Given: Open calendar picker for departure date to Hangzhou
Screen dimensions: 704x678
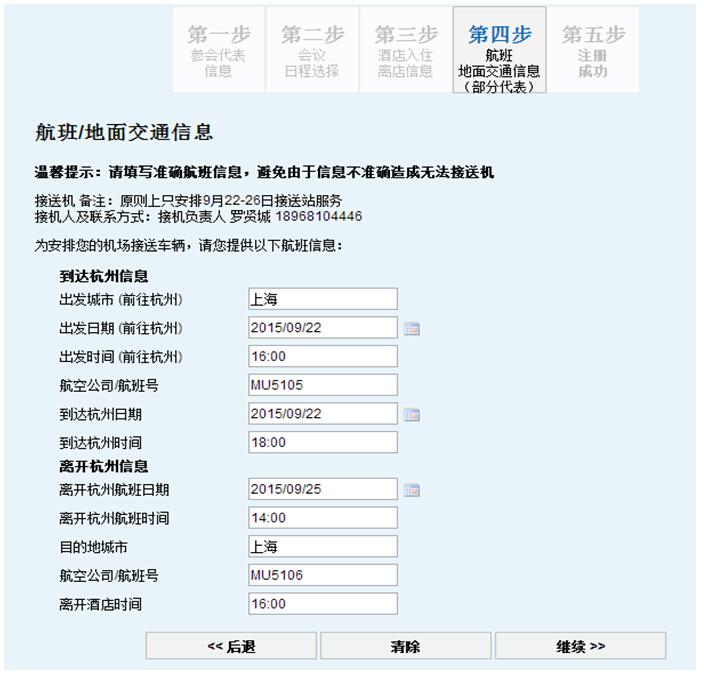Looking at the screenshot, I should tap(411, 328).
